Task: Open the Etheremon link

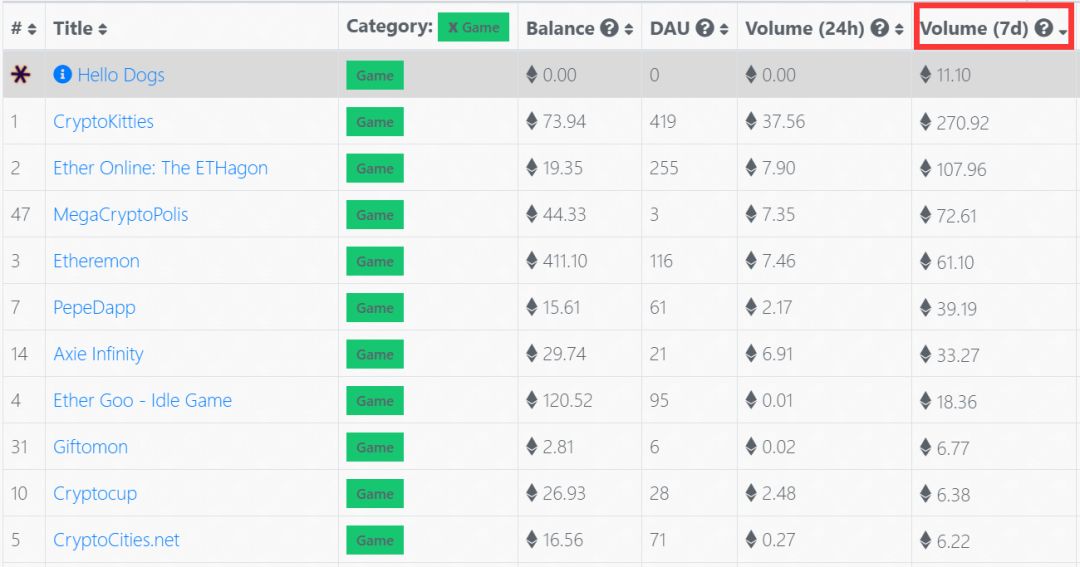Action: pyautogui.click(x=96, y=260)
